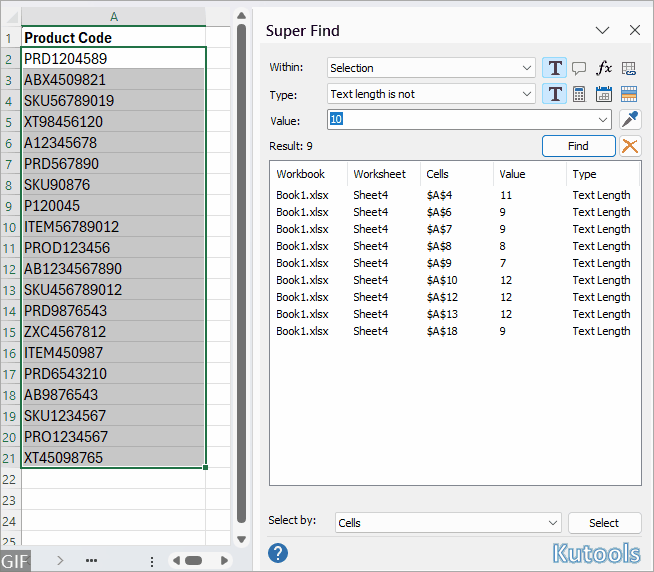The image size is (654, 572).
Task: Select result row $A$18
Action: click(x=455, y=331)
